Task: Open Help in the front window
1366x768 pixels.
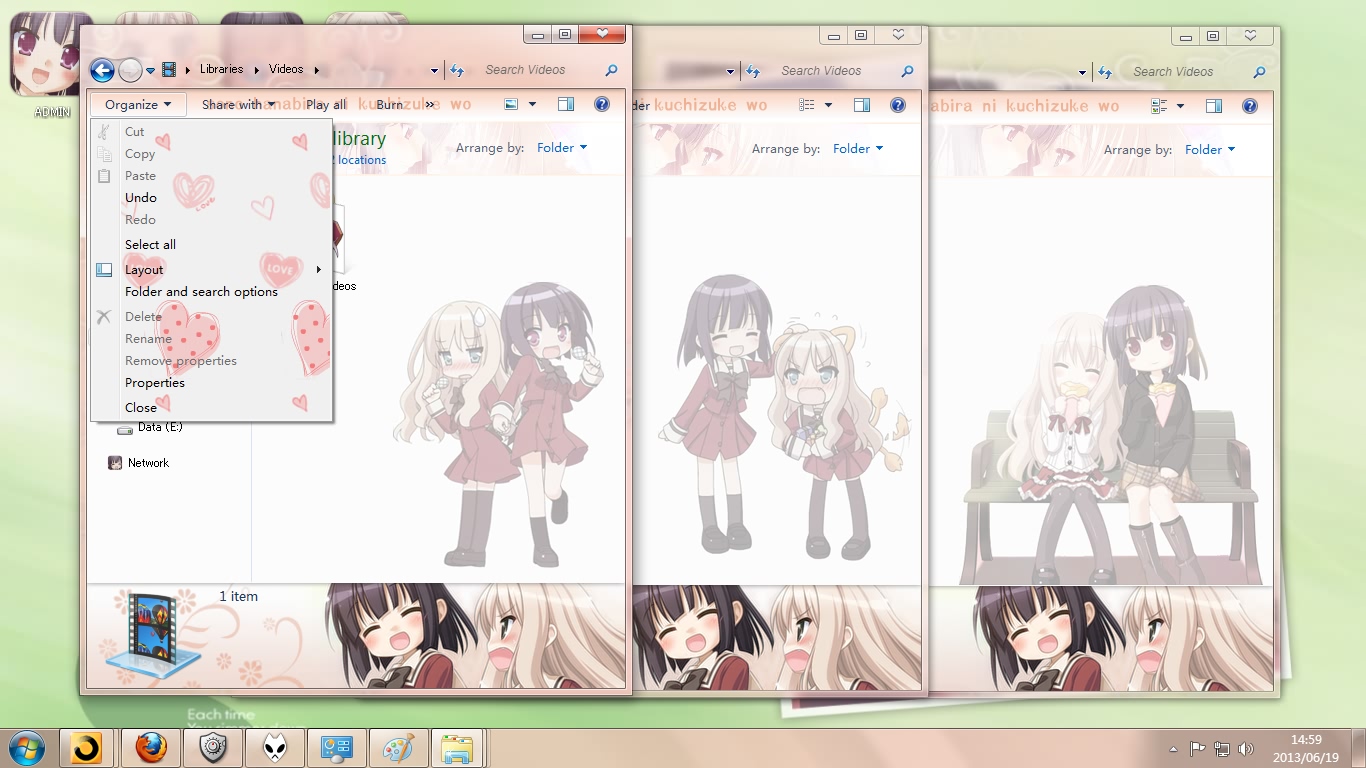Action: 602,104
